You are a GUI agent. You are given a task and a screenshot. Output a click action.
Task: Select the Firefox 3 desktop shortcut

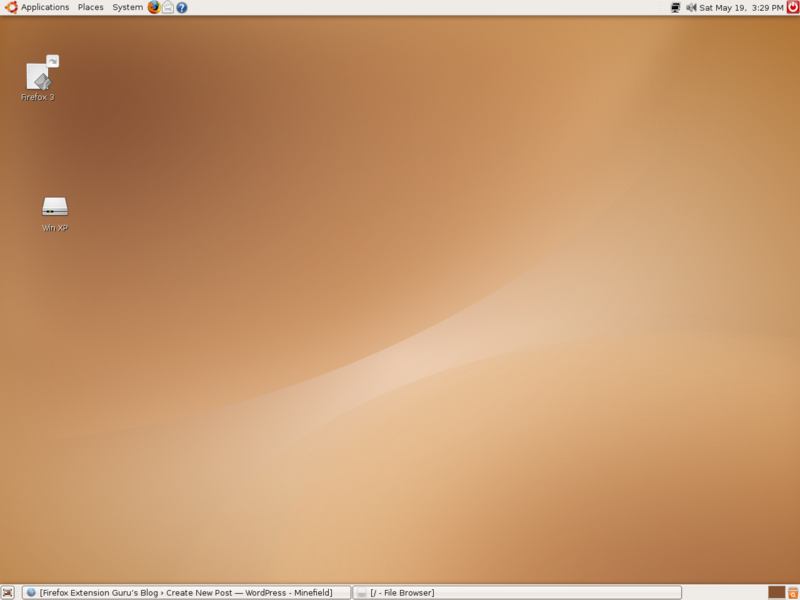click(38, 79)
